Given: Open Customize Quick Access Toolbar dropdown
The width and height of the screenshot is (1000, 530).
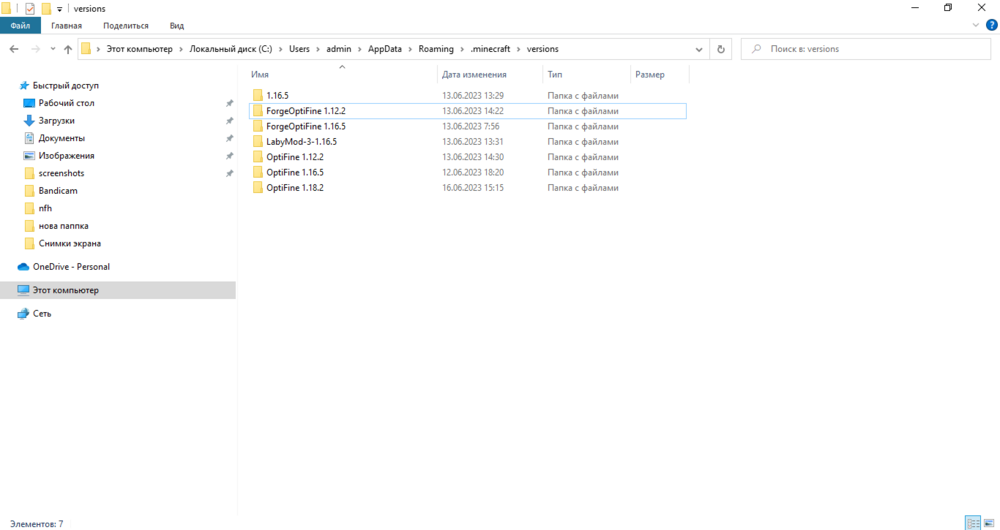Looking at the screenshot, I should point(59,9).
